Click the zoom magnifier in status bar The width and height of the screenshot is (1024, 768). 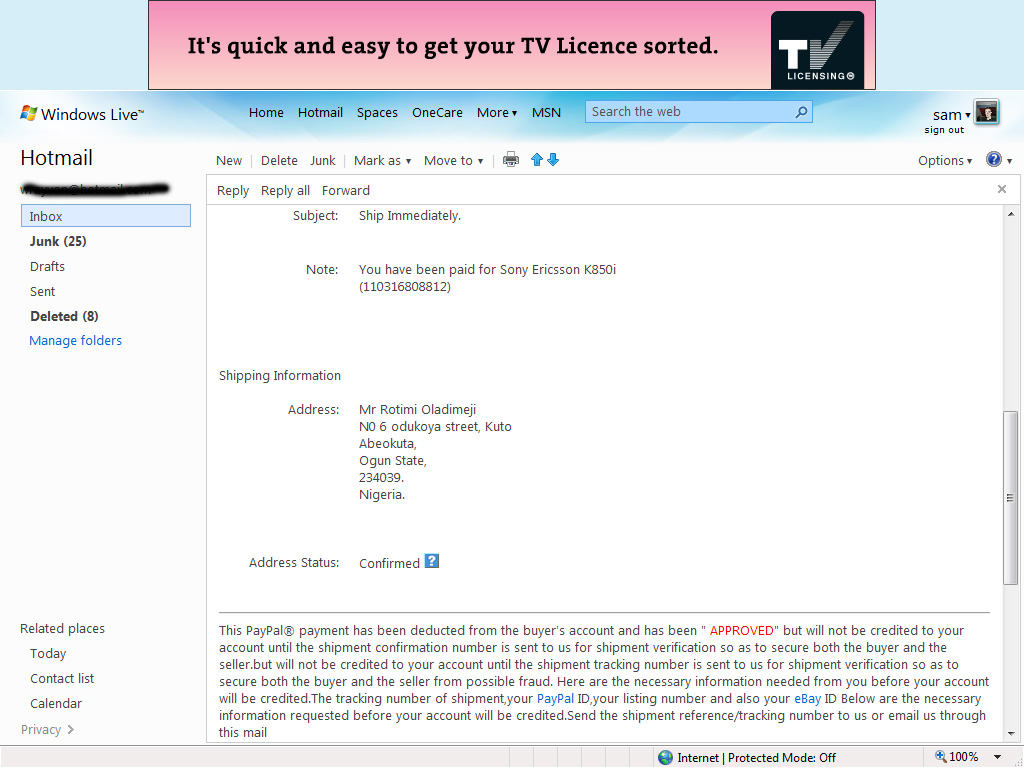click(940, 756)
